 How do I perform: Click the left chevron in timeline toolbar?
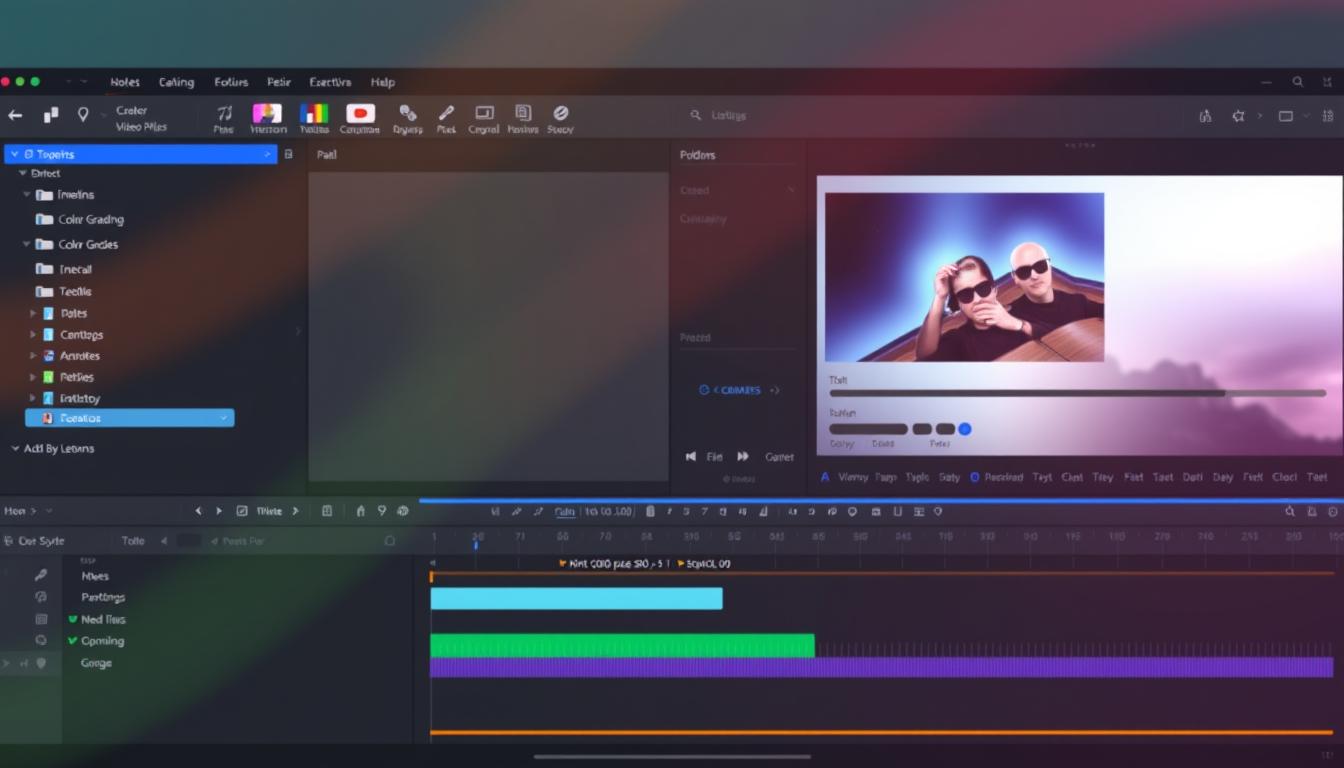point(198,511)
